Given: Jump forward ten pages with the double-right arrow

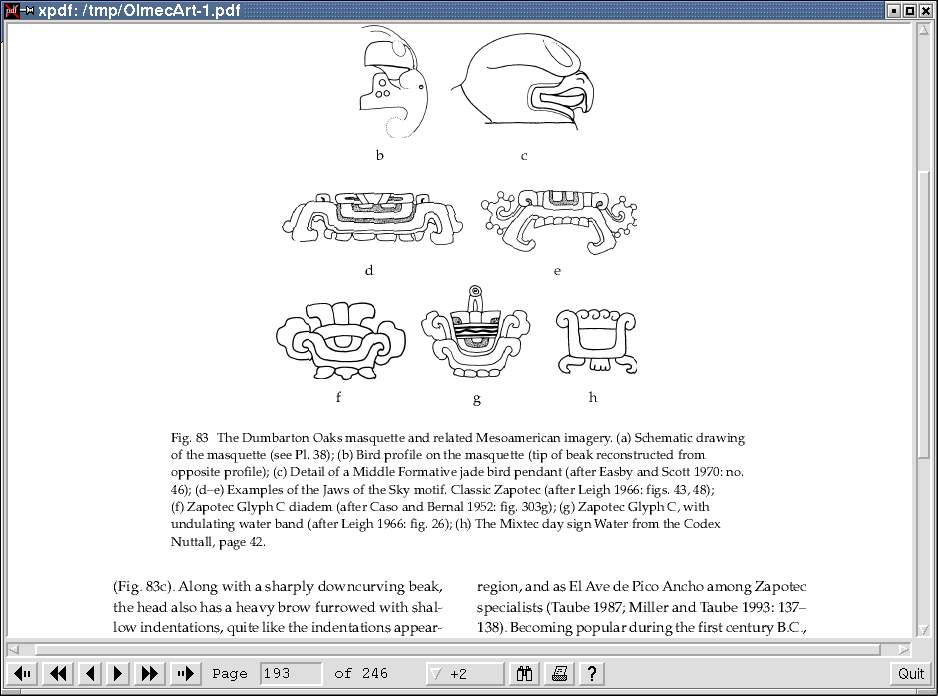Looking at the screenshot, I should pos(150,674).
